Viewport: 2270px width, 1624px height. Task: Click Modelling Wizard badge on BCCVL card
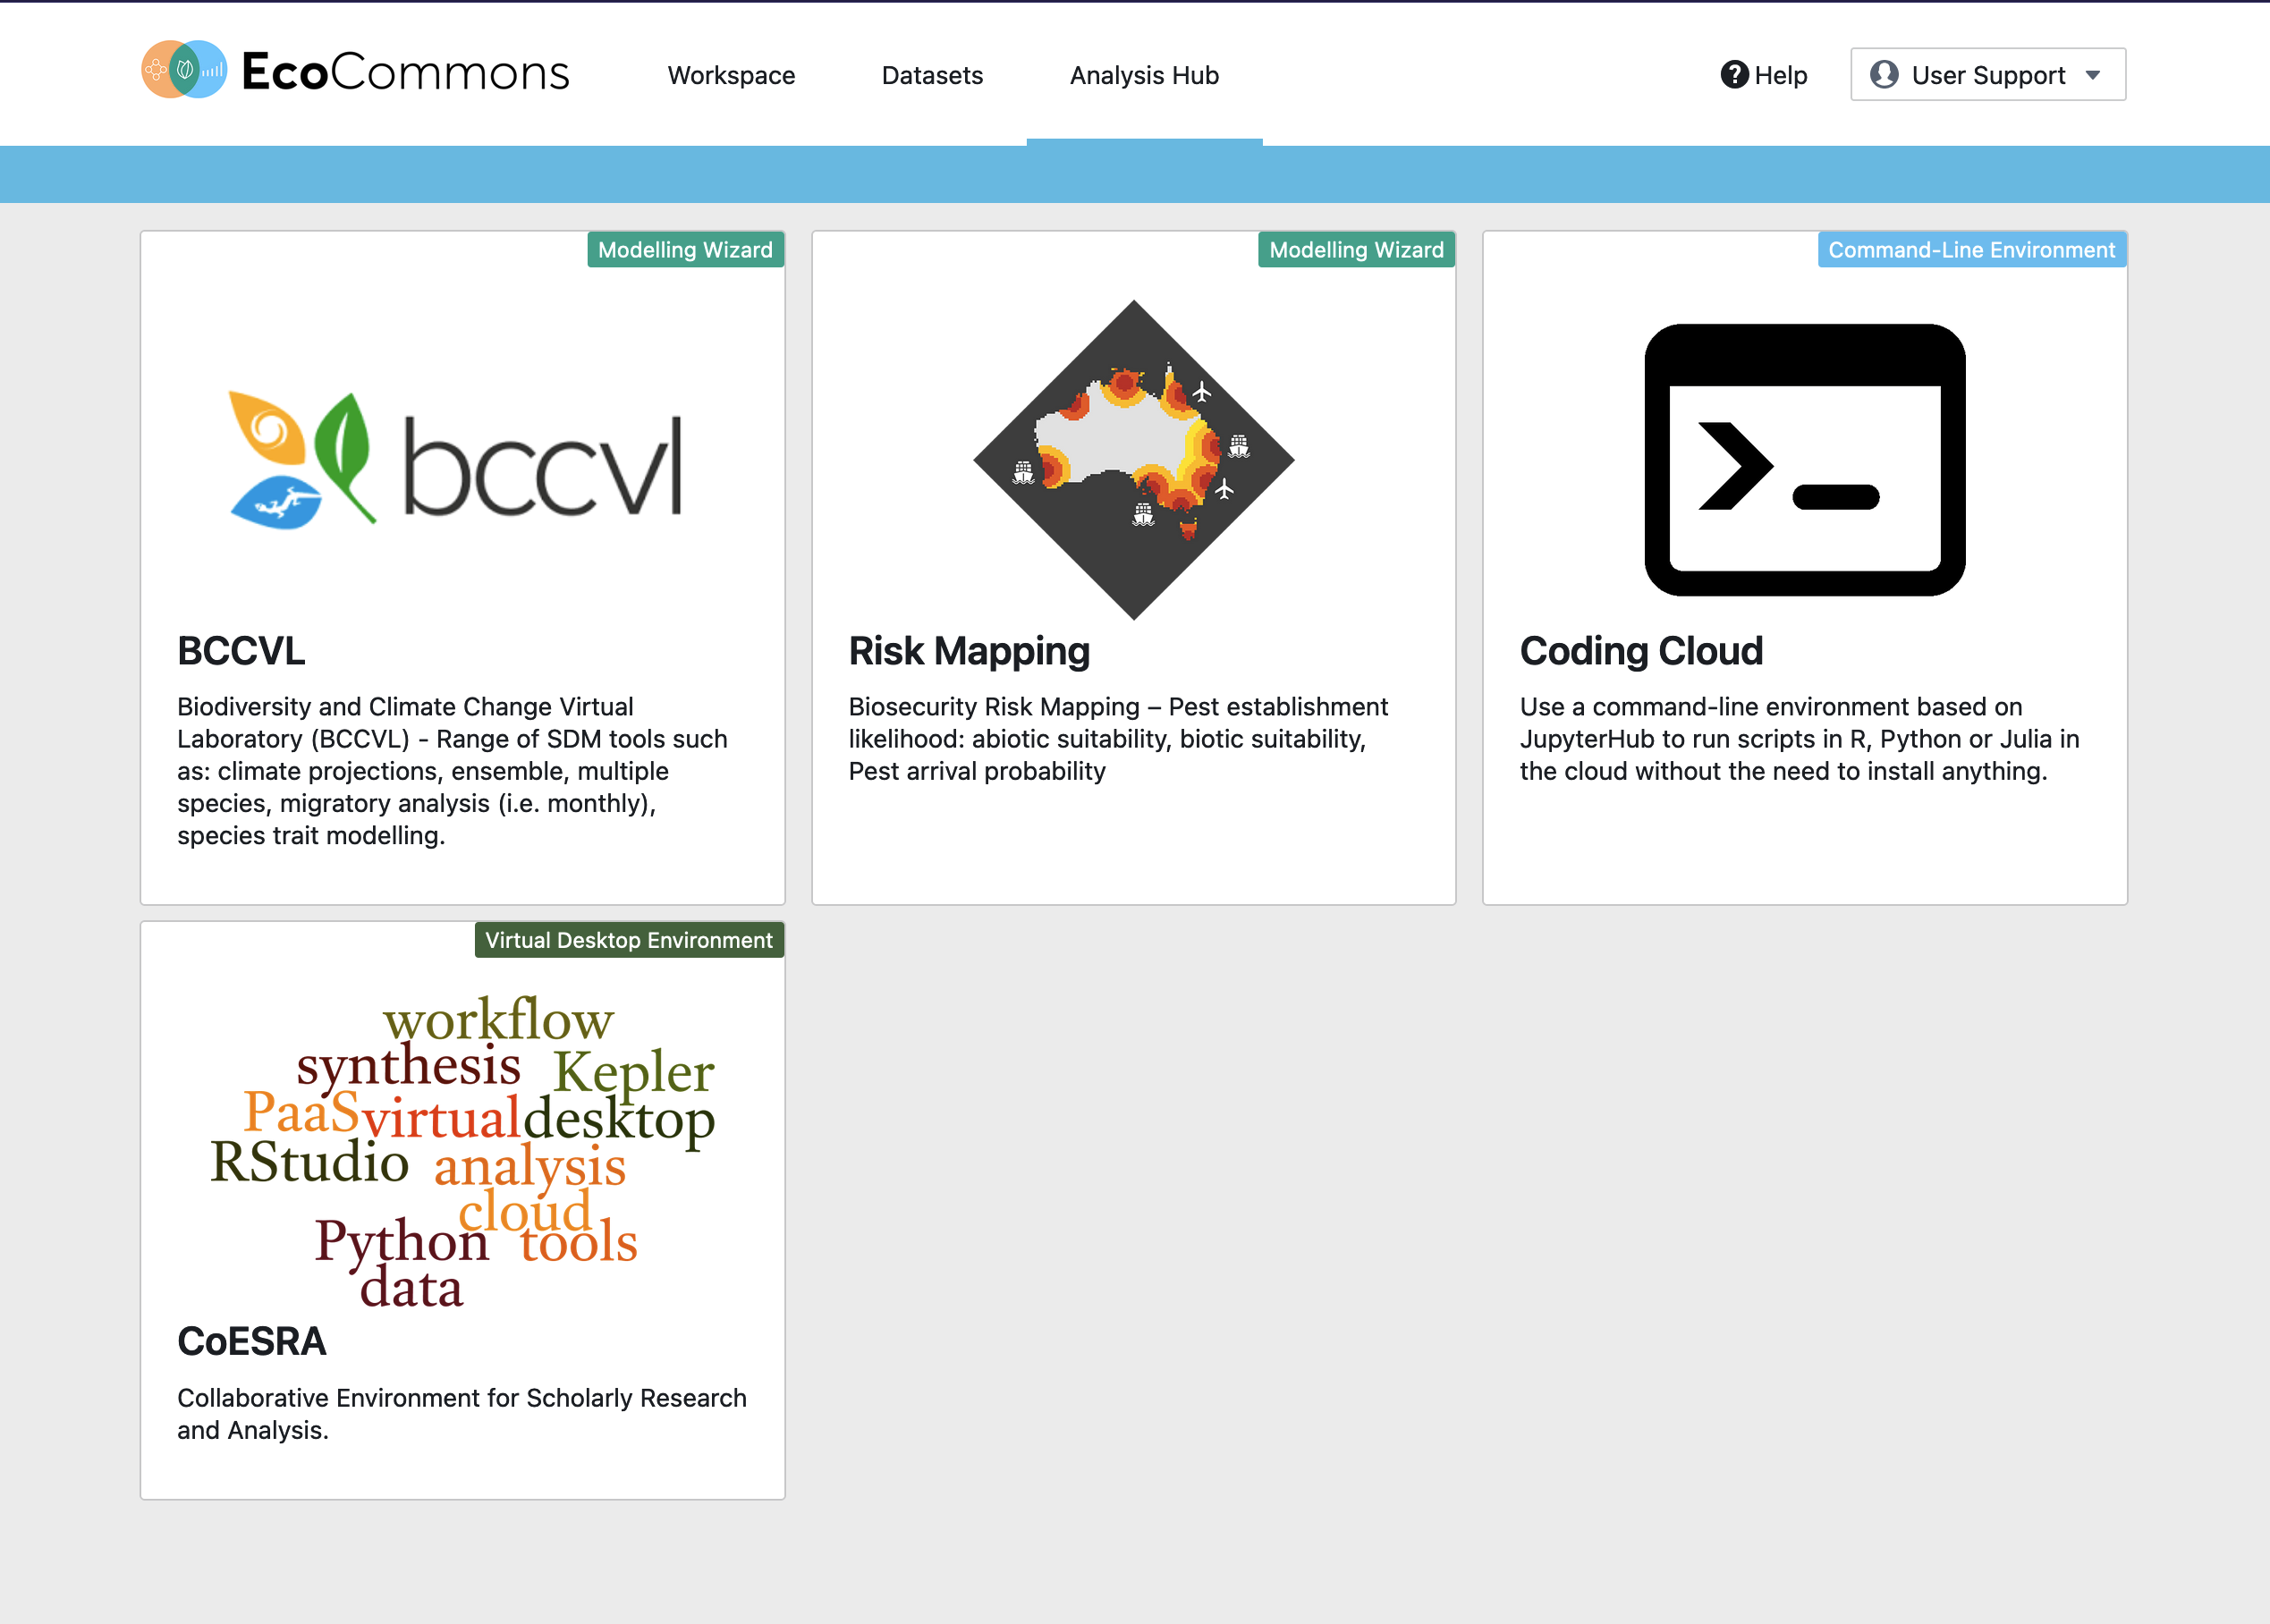pos(685,250)
